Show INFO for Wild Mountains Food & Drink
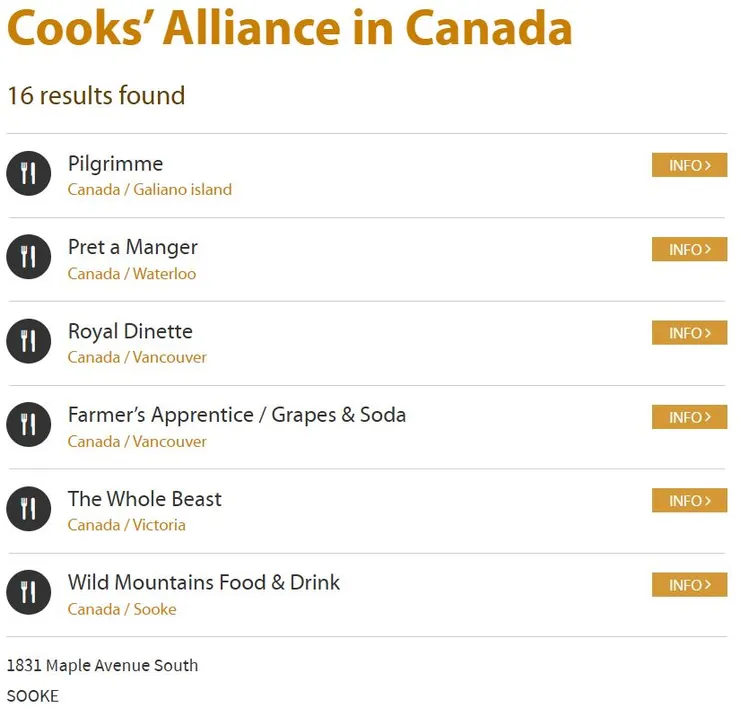This screenshot has height=710, width=740. (x=689, y=585)
